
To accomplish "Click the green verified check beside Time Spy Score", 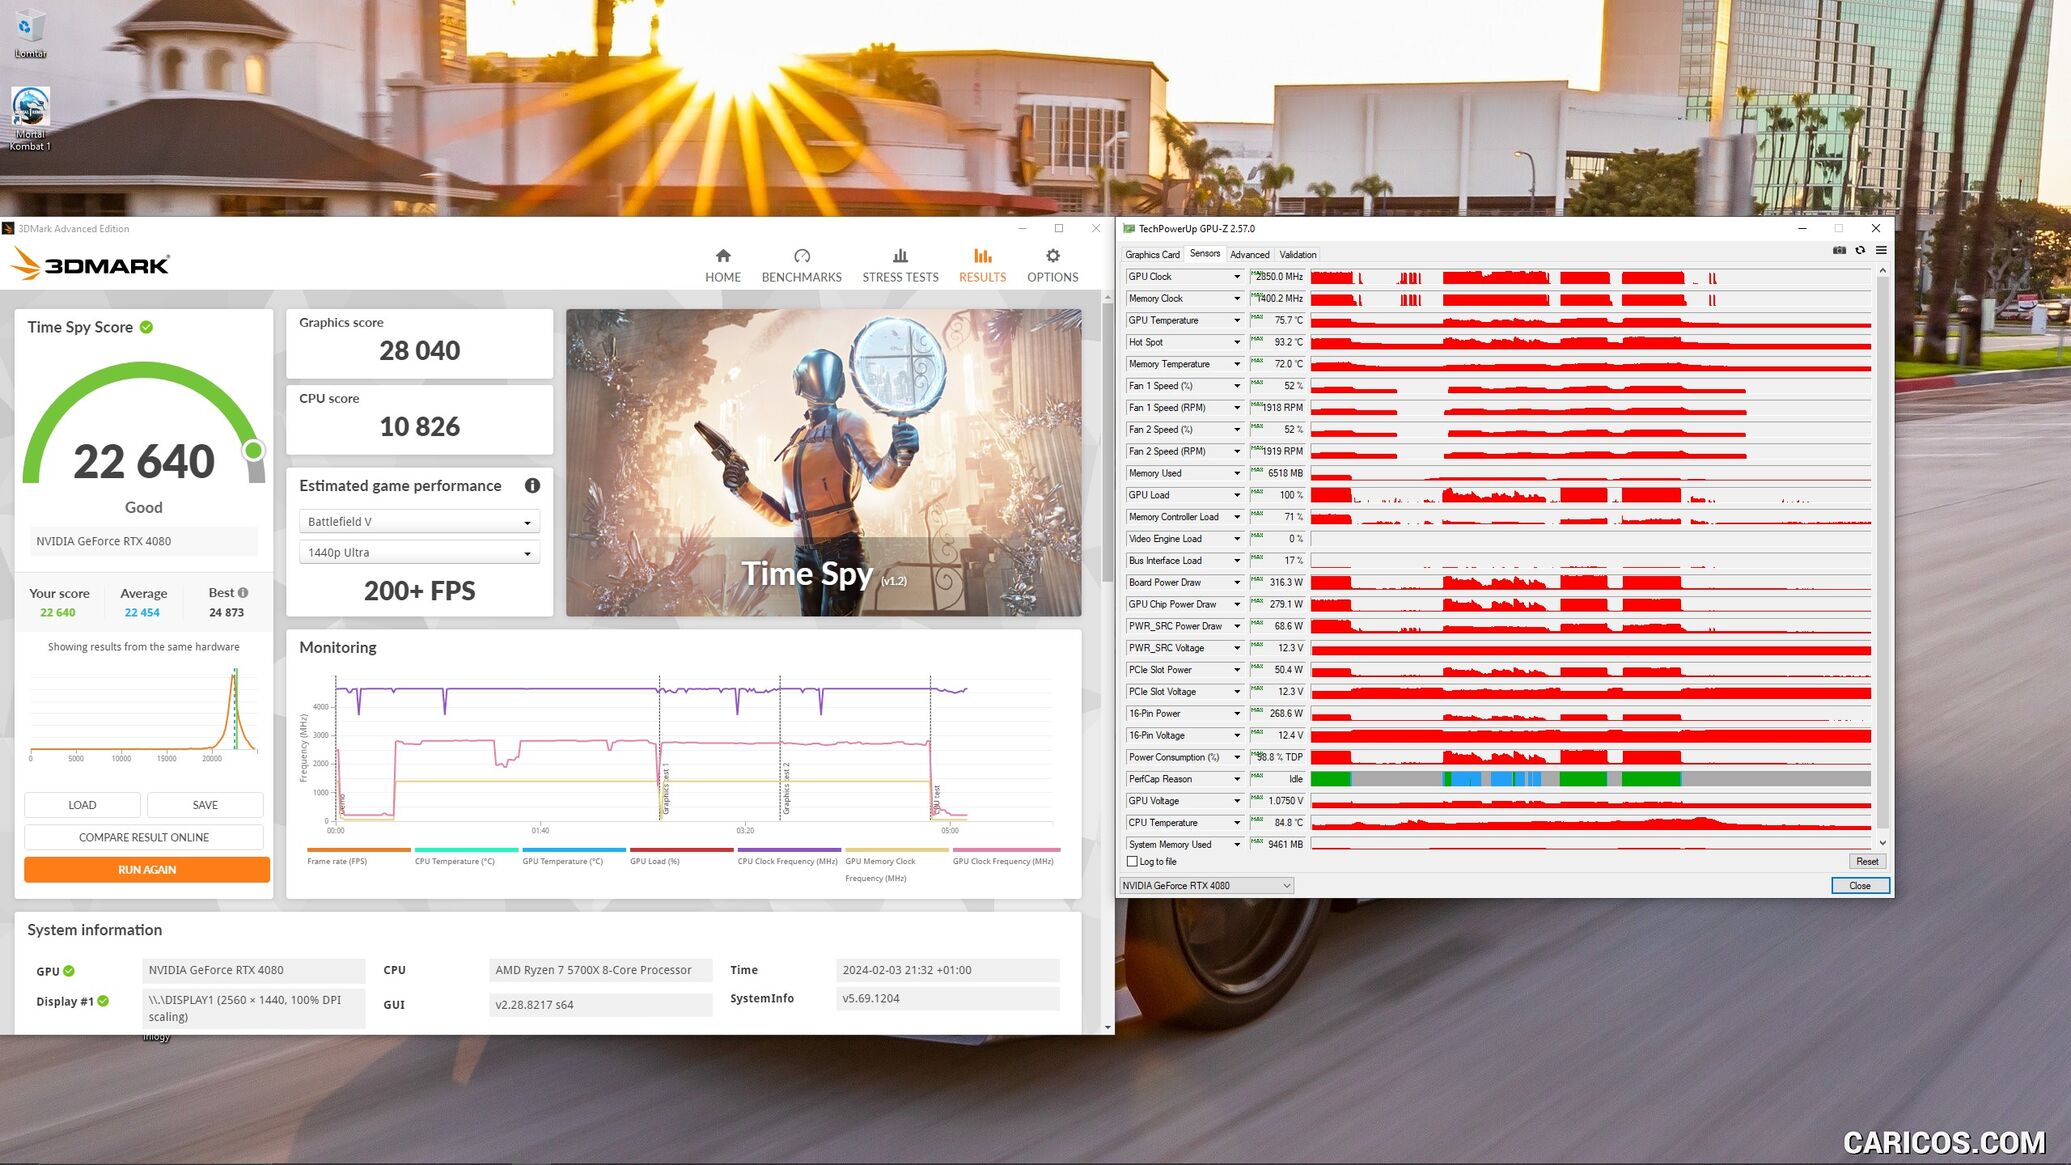I will tap(146, 327).
